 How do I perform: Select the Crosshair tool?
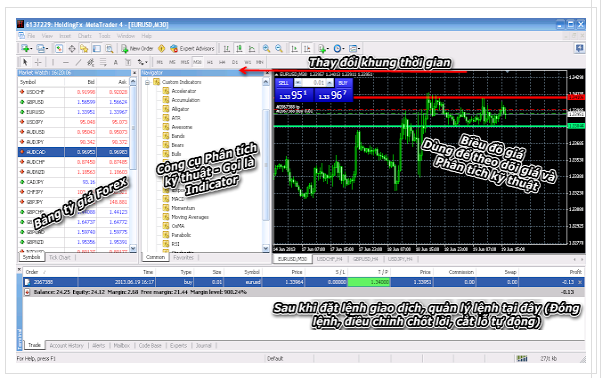(x=38, y=62)
